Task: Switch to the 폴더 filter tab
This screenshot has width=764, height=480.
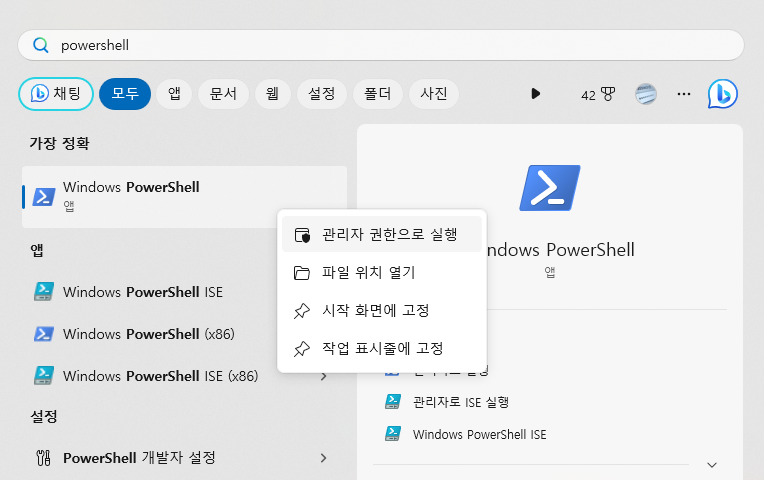Action: click(378, 94)
